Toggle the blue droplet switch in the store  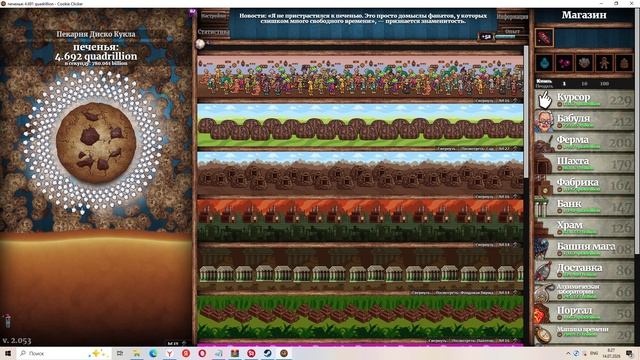544,63
